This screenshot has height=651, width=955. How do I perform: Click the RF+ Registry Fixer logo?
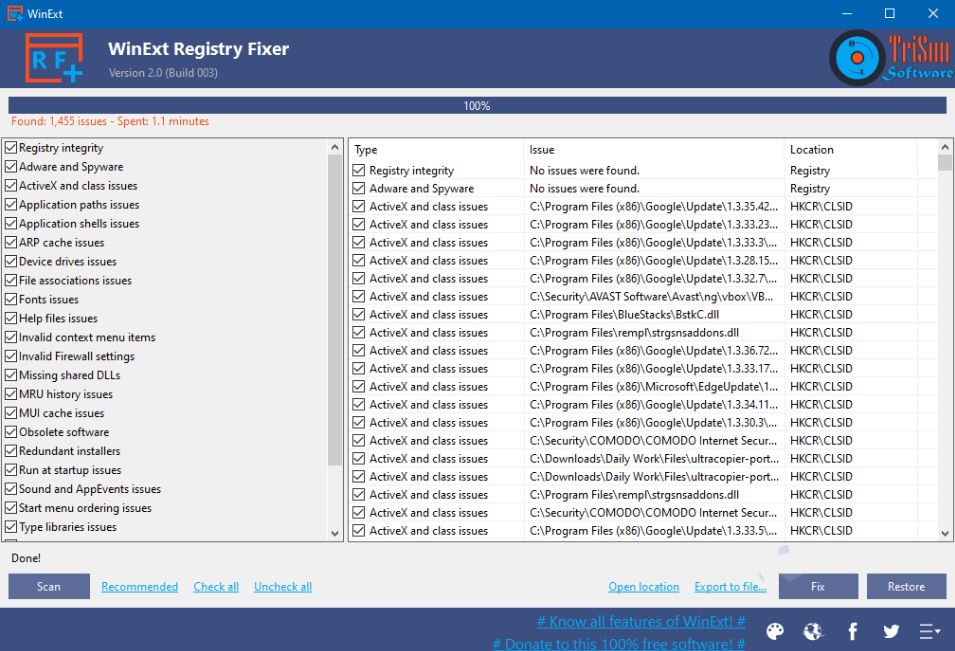(54, 58)
